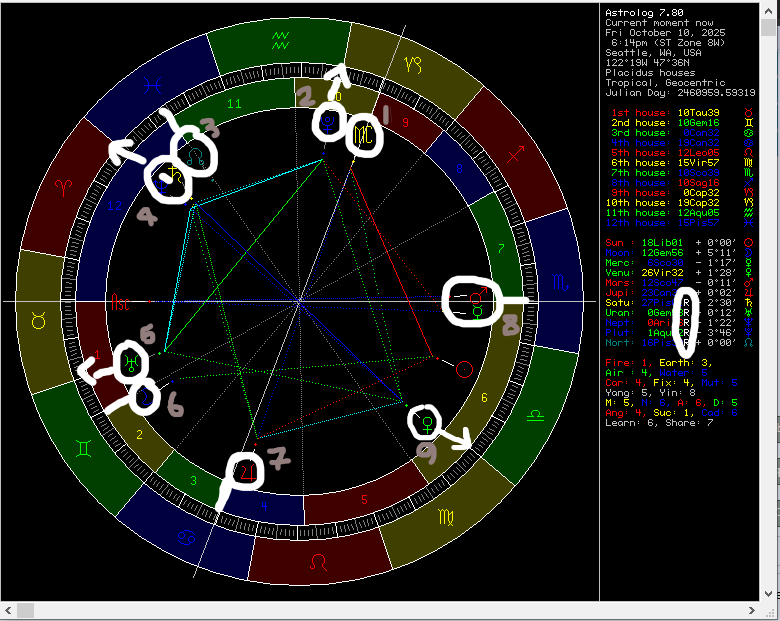780x621 pixels.
Task: Click the red Sun symbol inside the chart
Action: point(463,369)
